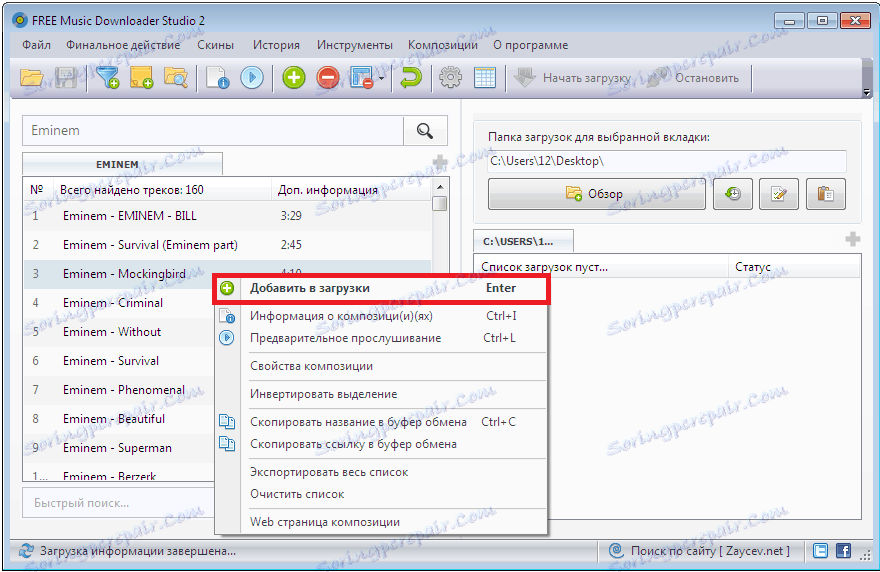Open the Финальное действие menu
Image resolution: width=880 pixels, height=572 pixels.
(123, 45)
